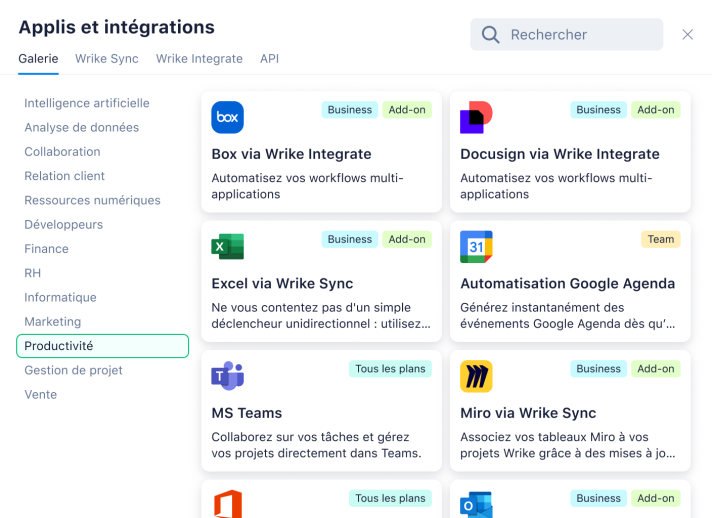
Task: Open Excel via Wrike Sync title
Action: [282, 283]
